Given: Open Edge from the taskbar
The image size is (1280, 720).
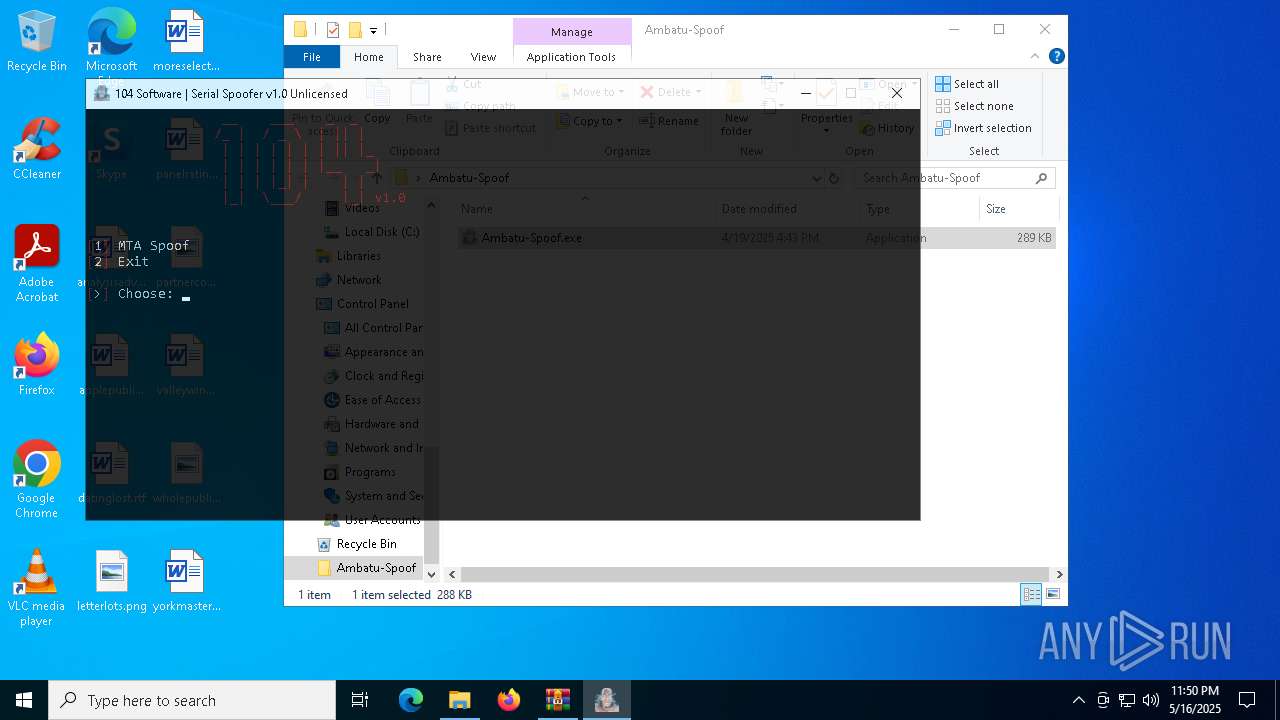Looking at the screenshot, I should [411, 700].
